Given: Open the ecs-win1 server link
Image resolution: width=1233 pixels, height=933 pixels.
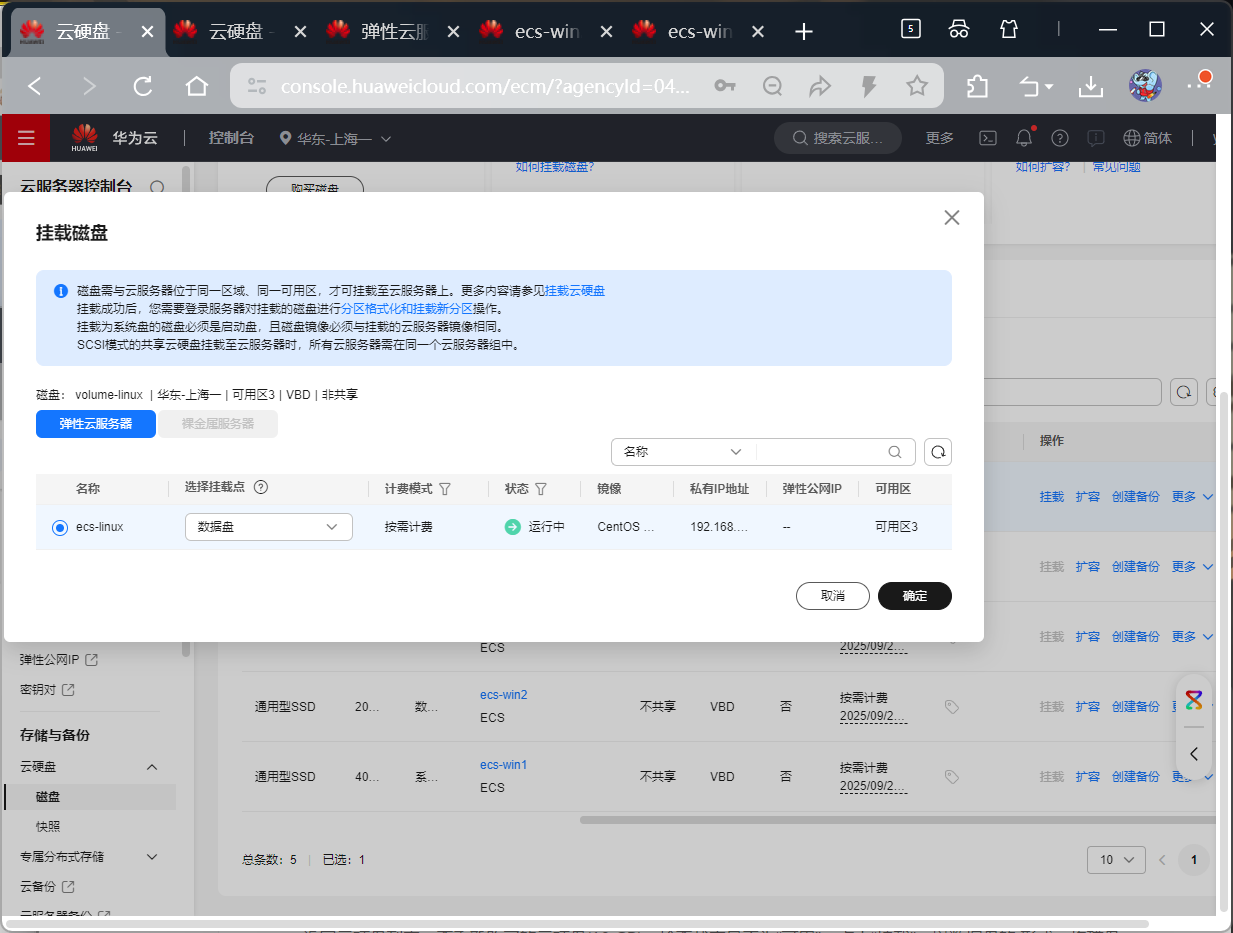Looking at the screenshot, I should tap(504, 765).
